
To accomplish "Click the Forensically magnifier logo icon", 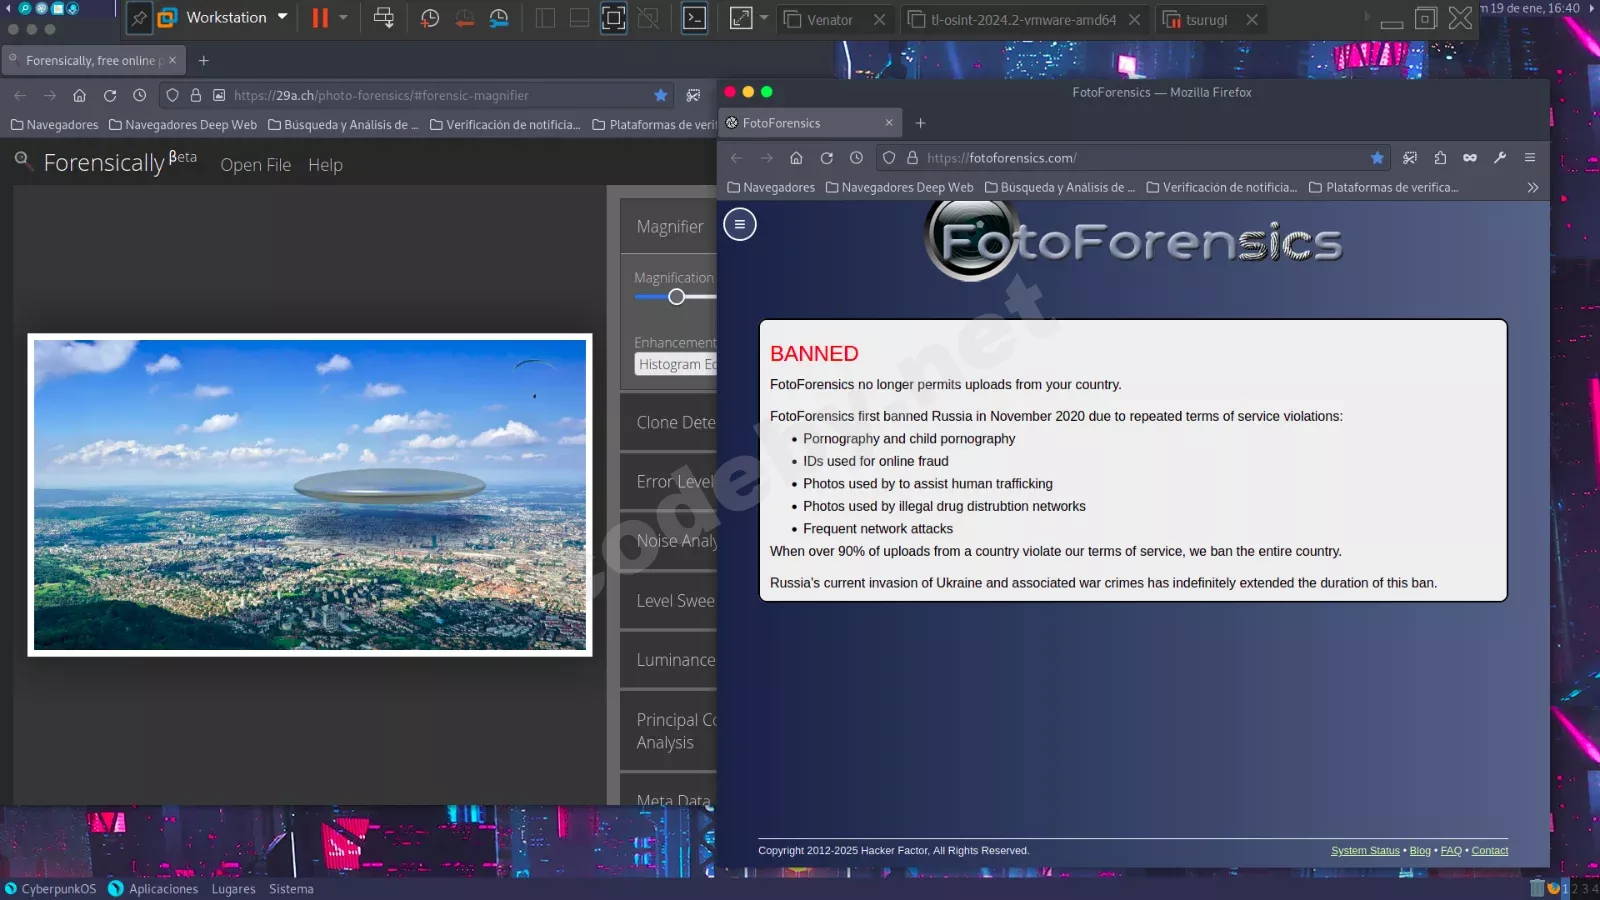I will point(22,160).
